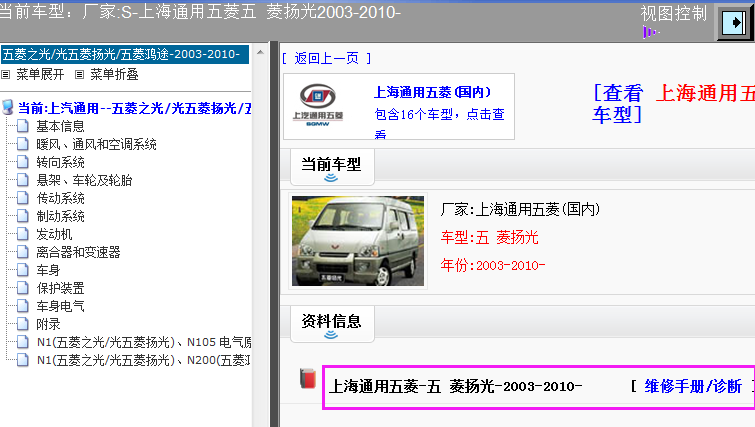Click page icon beside N105 电气 item
The image size is (755, 427).
coord(23,342)
